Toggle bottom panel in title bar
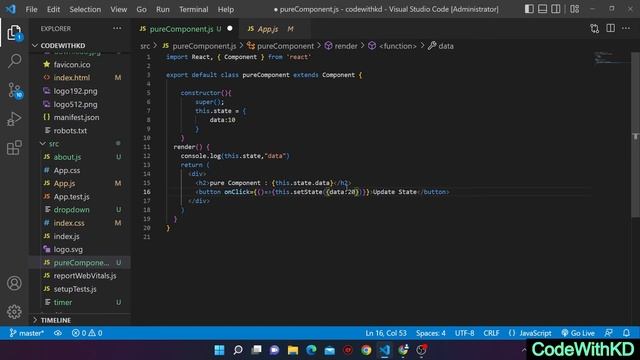Image resolution: width=640 pixels, height=360 pixels. (542, 9)
